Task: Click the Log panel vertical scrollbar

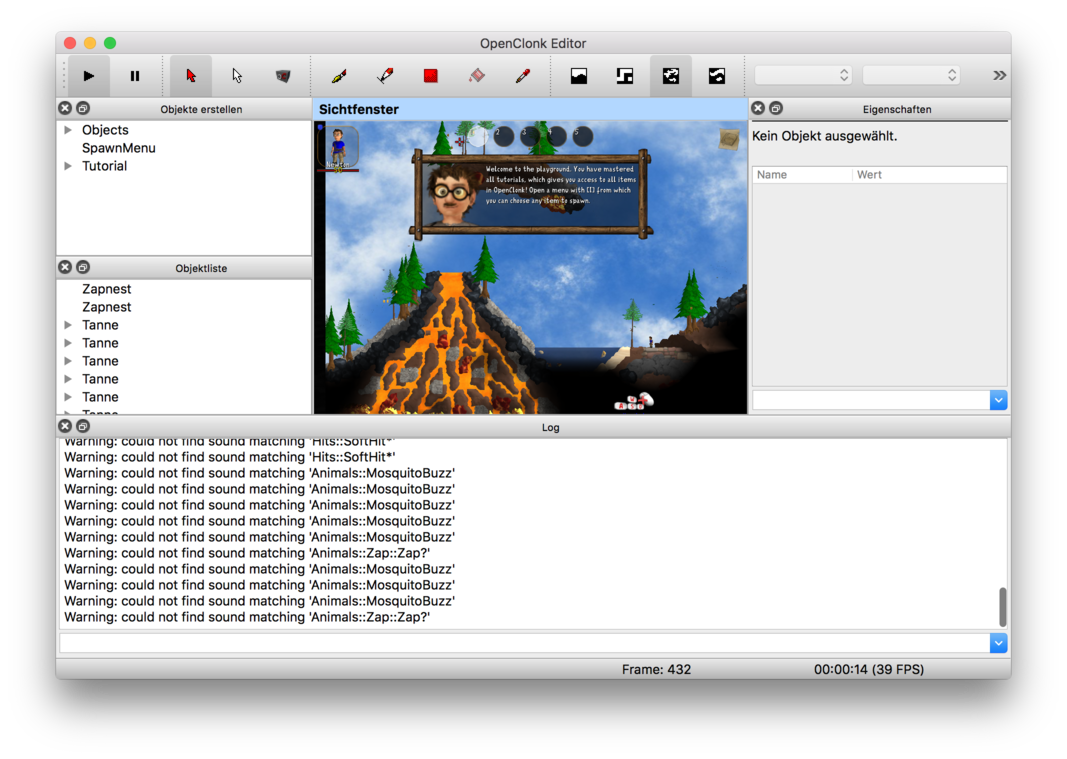Action: [1003, 606]
